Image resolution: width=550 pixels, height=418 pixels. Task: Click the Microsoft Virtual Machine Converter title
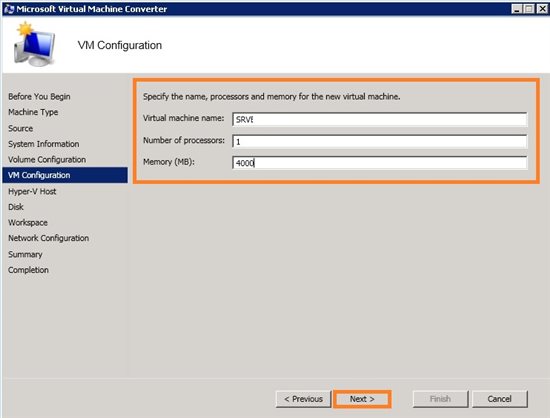pos(92,9)
